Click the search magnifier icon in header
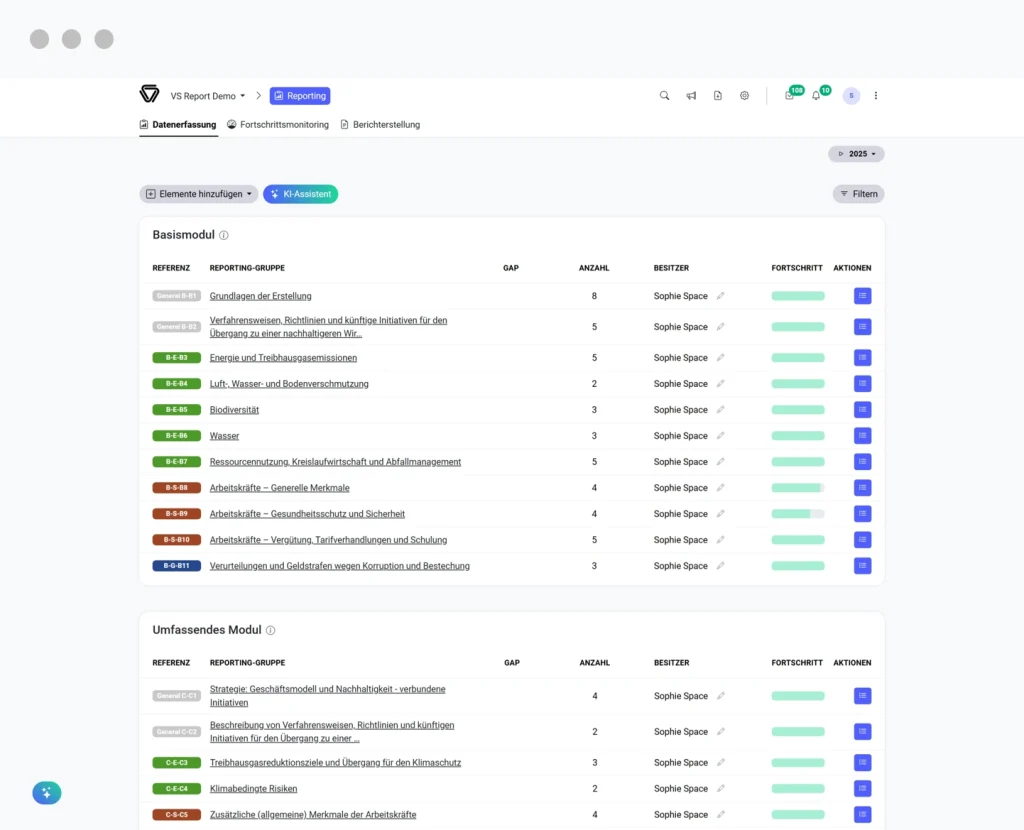Screen dimensions: 1024x830 tap(664, 95)
